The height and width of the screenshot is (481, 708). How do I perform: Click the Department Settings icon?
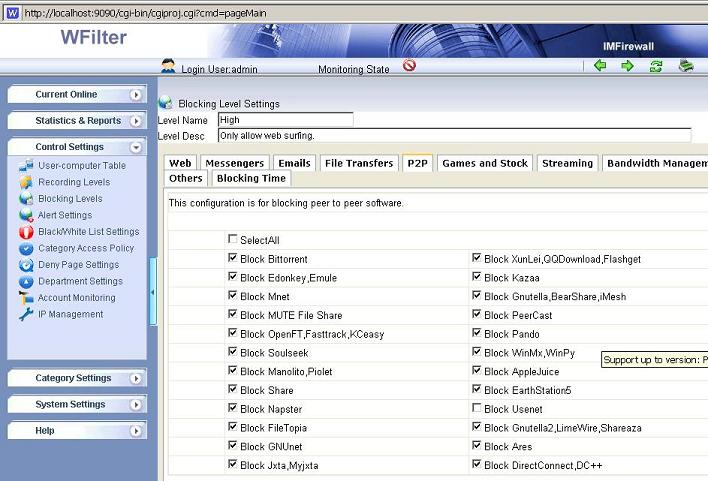click(26, 281)
